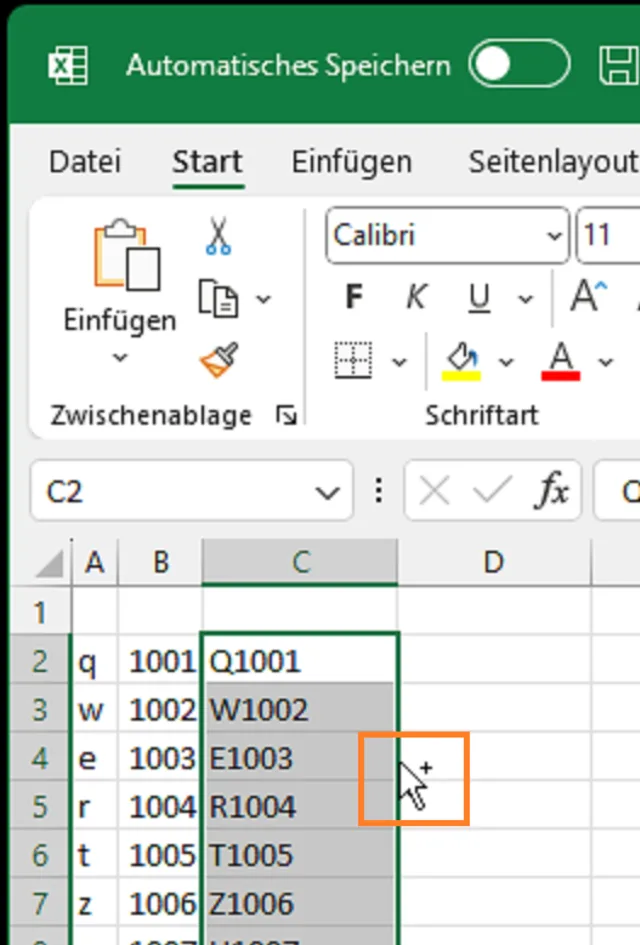Select column D header
The width and height of the screenshot is (640, 945).
pyautogui.click(x=493, y=562)
